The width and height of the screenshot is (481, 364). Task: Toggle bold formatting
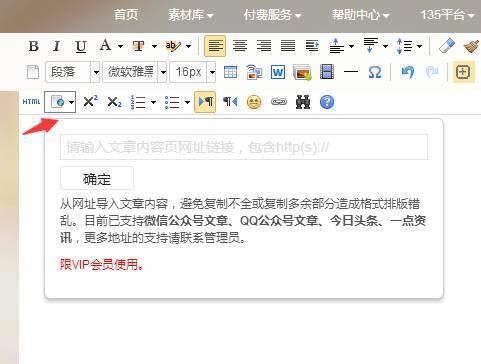coord(33,46)
